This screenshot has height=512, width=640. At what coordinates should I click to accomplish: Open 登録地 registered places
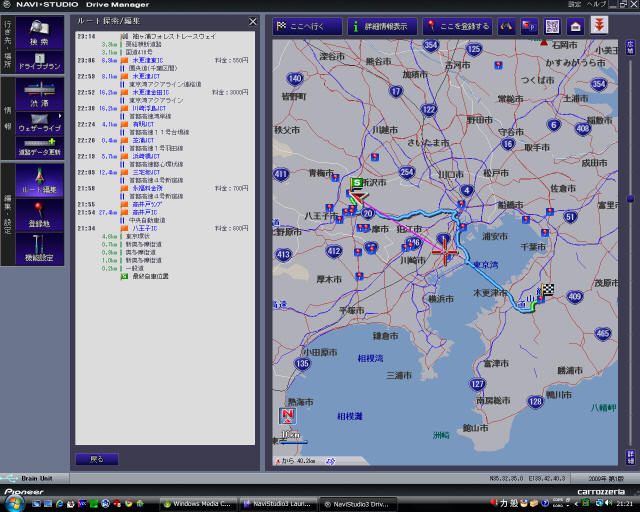(40, 215)
